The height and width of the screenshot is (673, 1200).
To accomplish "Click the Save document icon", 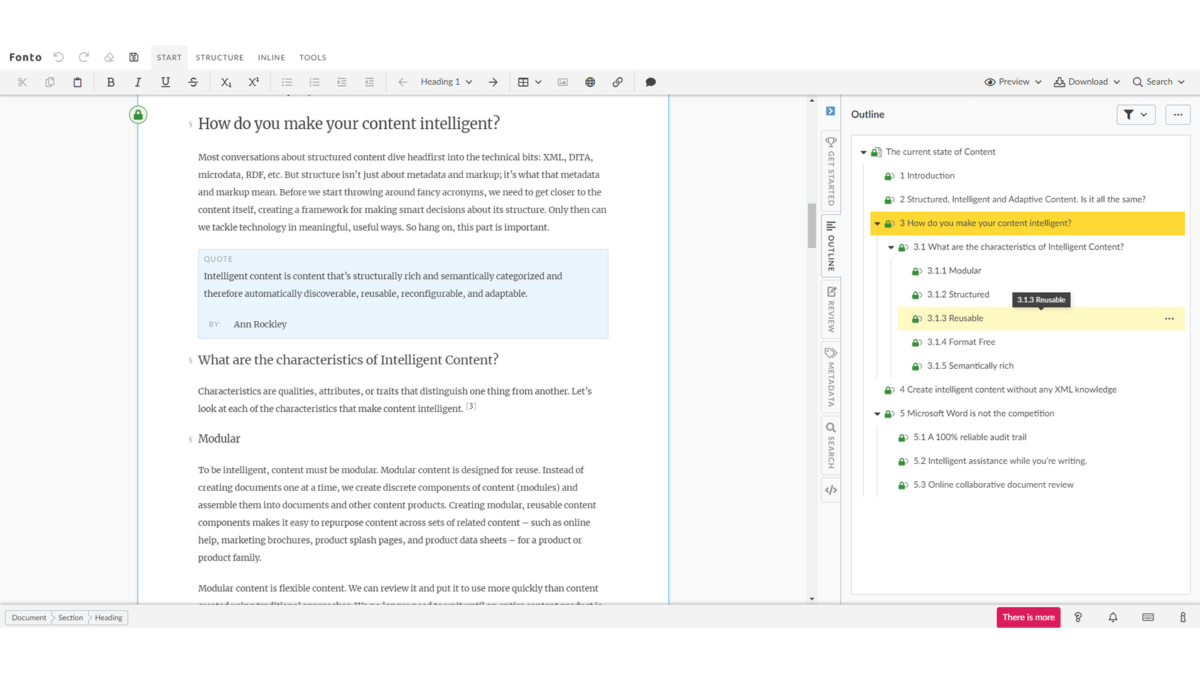I will 134,57.
